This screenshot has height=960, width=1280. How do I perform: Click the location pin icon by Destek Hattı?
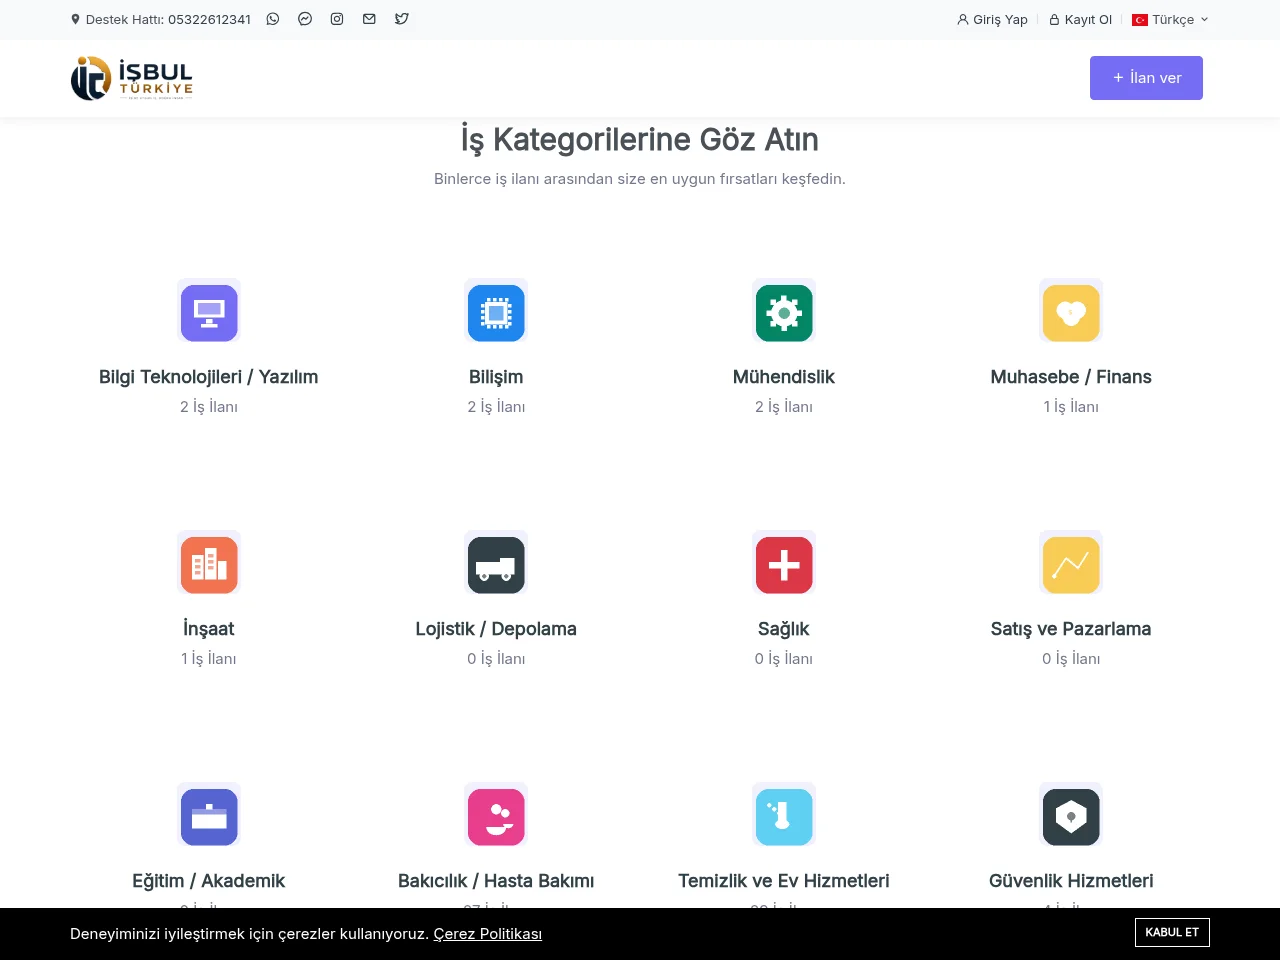pos(75,19)
